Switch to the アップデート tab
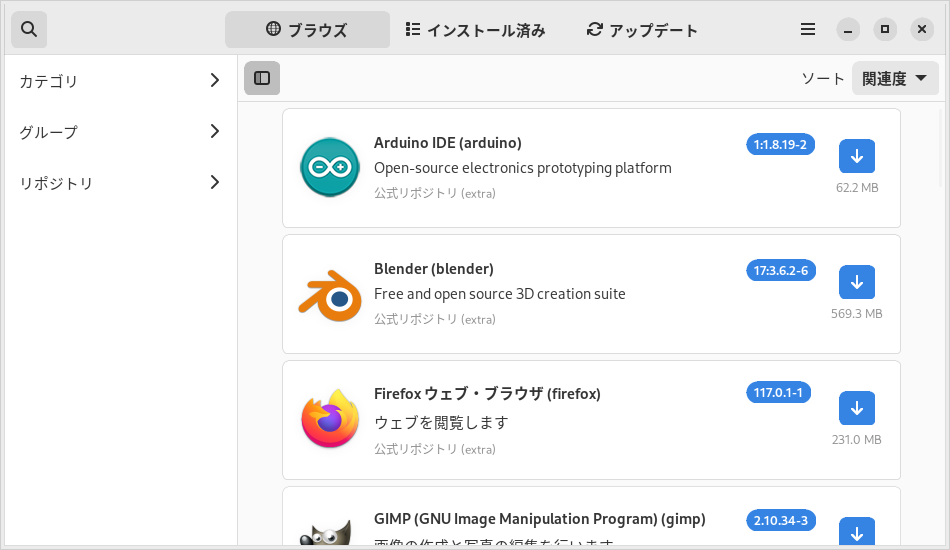The image size is (950, 550). [x=642, y=30]
